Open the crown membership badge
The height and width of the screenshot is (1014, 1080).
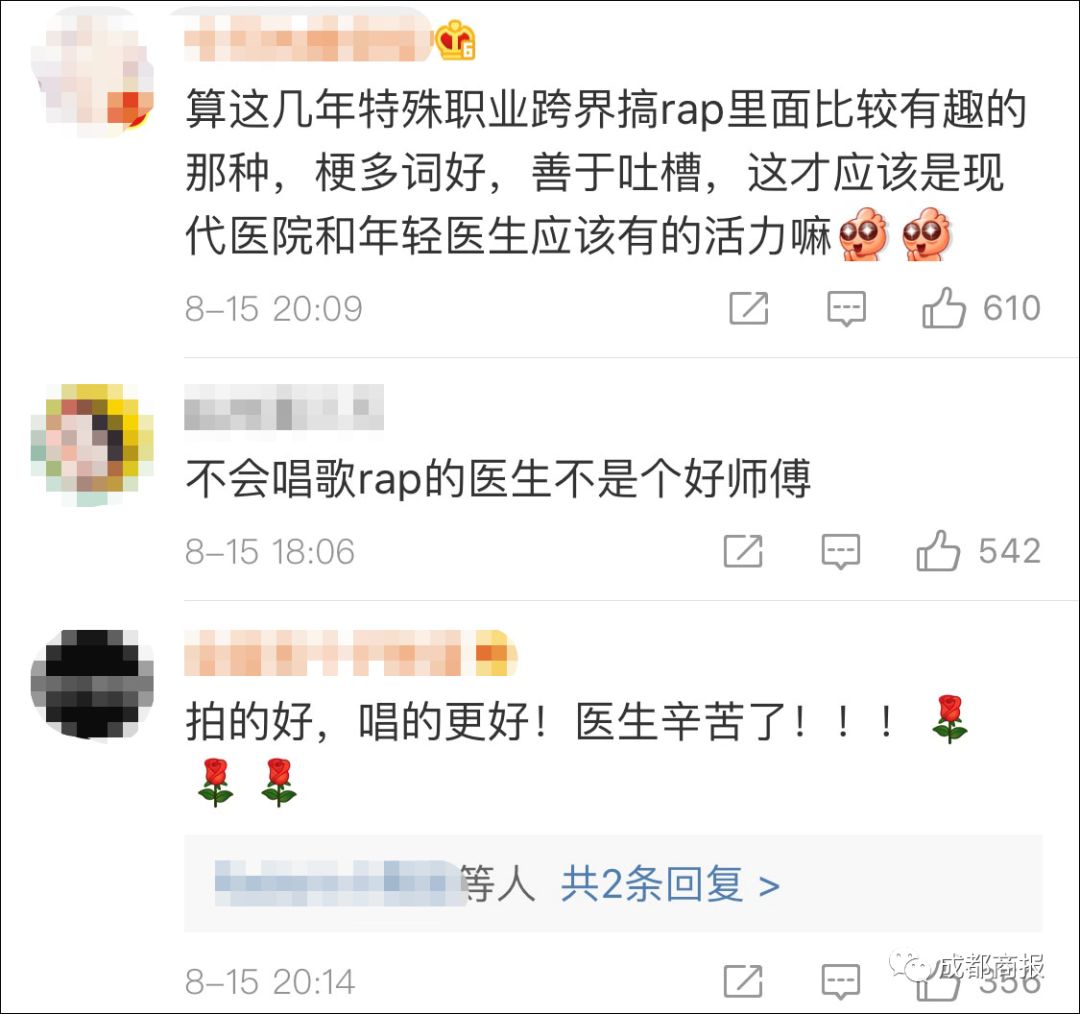(x=455, y=40)
